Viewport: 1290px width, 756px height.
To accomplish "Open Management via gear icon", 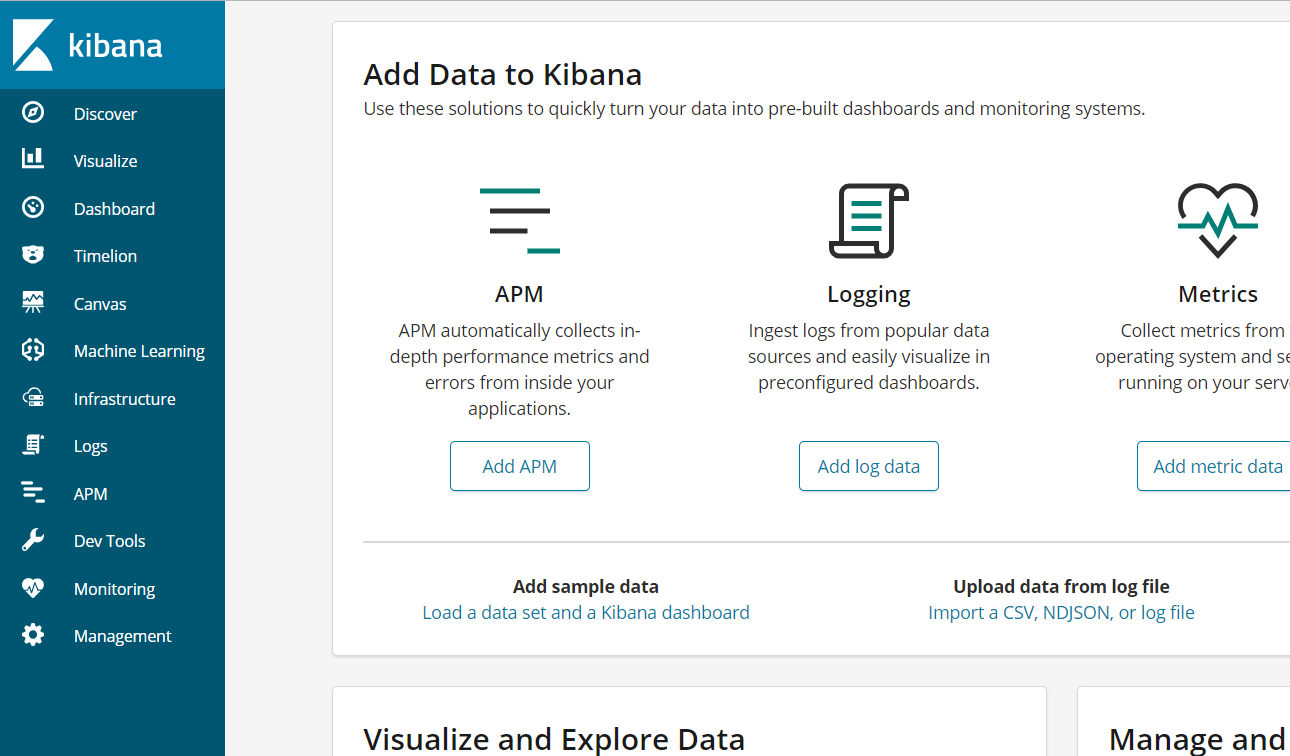I will [33, 635].
